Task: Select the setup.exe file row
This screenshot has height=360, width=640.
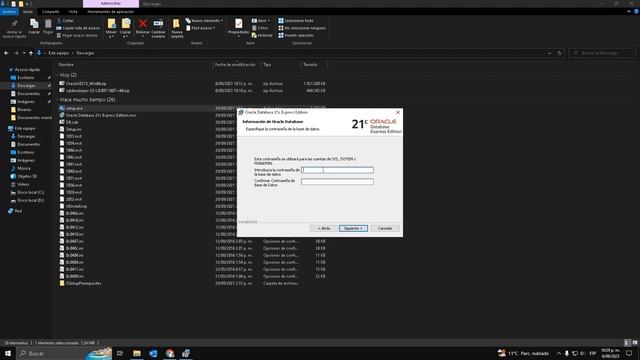Action: point(192,108)
